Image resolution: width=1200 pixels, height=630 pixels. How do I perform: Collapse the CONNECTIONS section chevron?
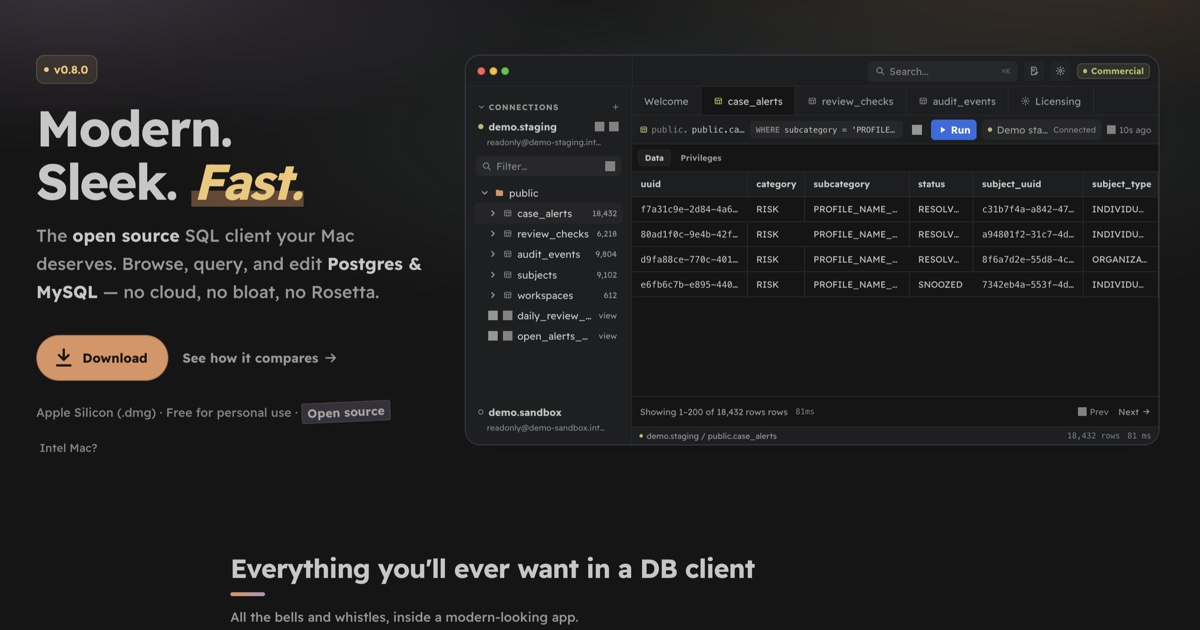tap(481, 107)
